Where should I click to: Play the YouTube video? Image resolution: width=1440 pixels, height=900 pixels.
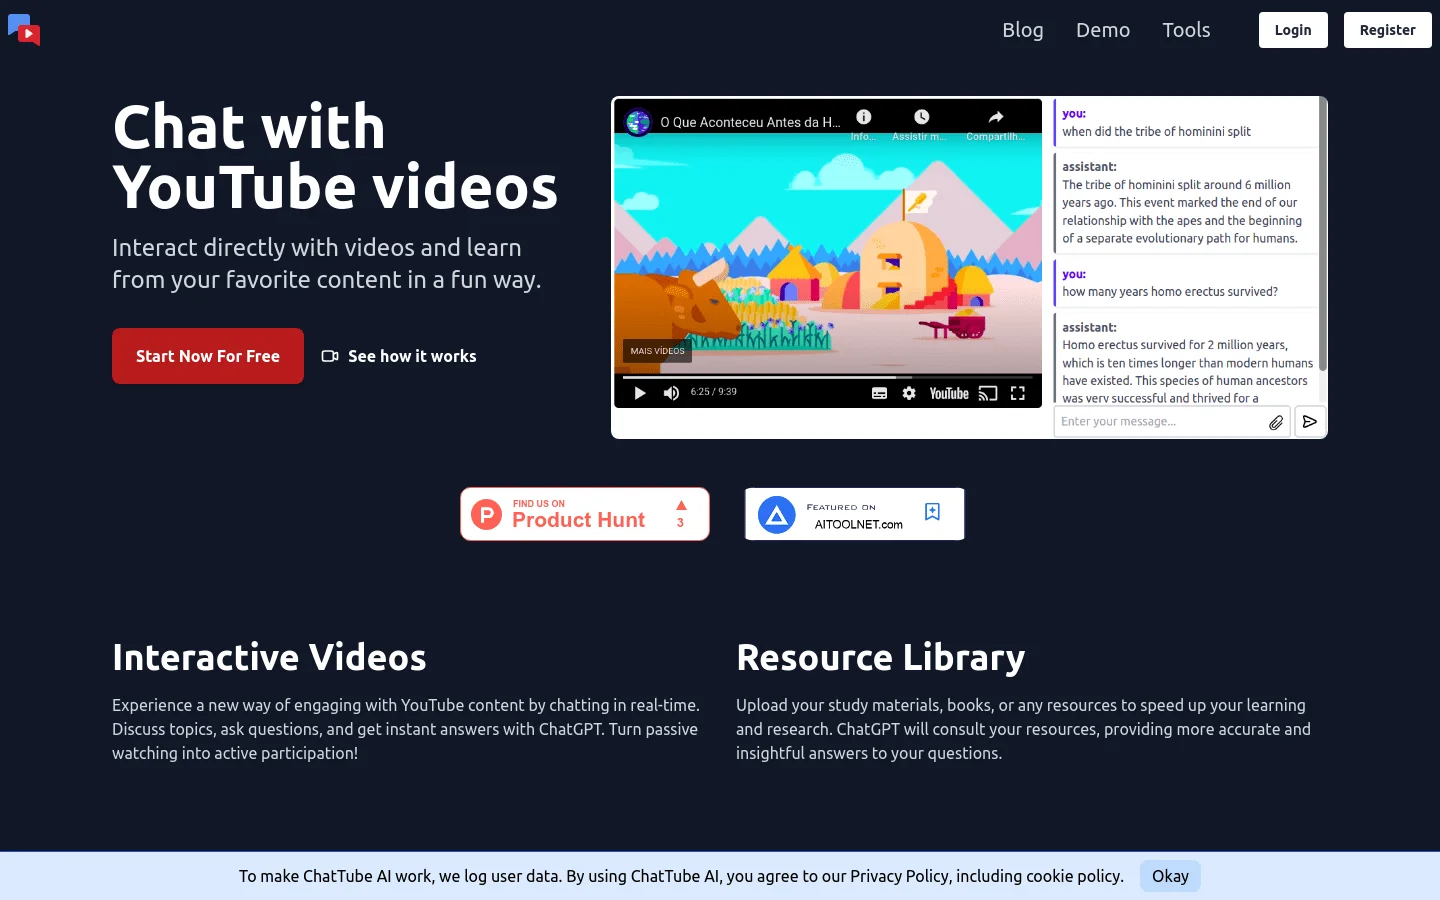tap(640, 392)
